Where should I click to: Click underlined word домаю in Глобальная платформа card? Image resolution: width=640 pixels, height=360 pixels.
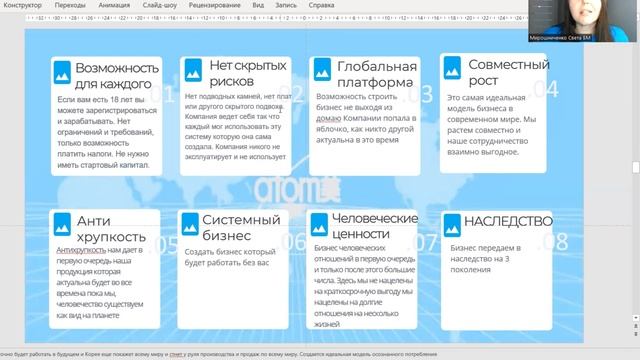point(328,118)
